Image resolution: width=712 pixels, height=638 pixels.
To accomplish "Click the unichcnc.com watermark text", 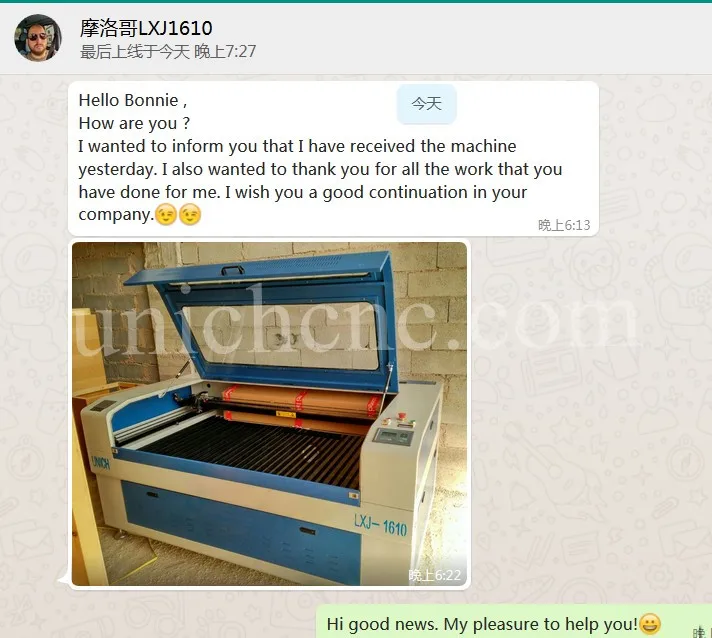I will 354,319.
